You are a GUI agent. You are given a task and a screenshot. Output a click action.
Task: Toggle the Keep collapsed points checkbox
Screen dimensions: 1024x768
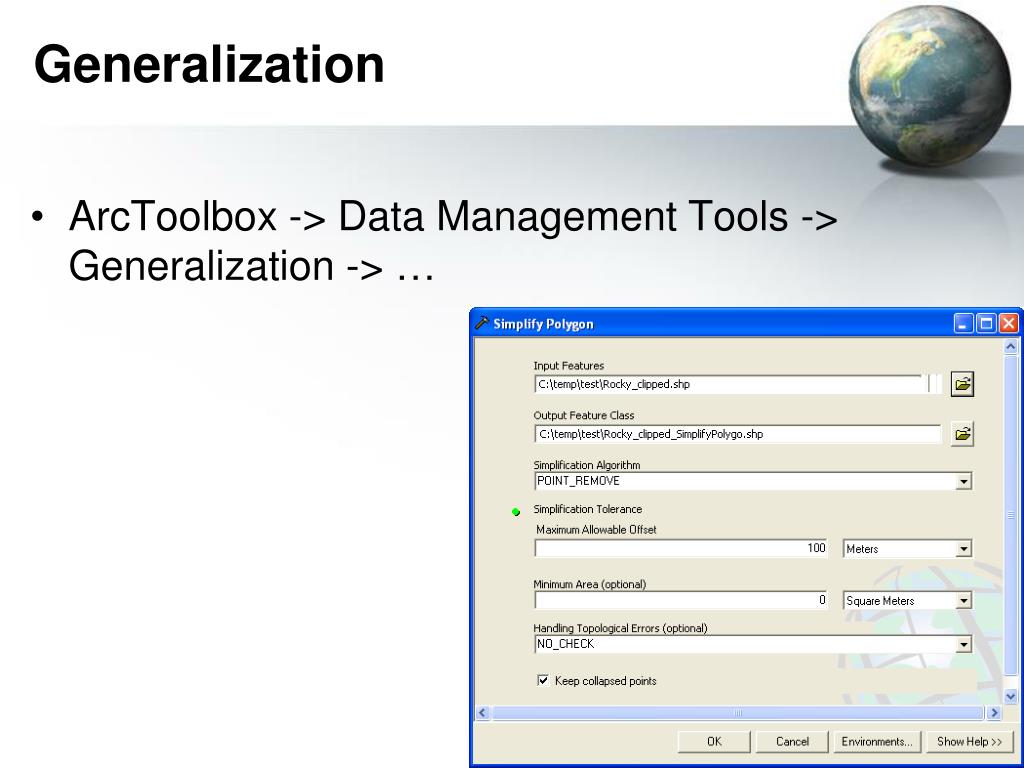(x=543, y=680)
